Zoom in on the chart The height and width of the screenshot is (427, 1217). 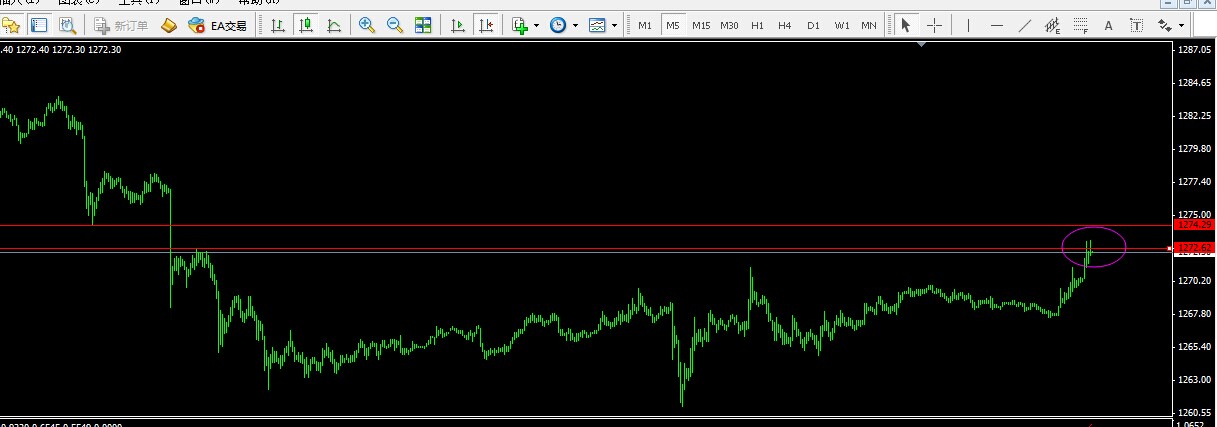point(367,25)
